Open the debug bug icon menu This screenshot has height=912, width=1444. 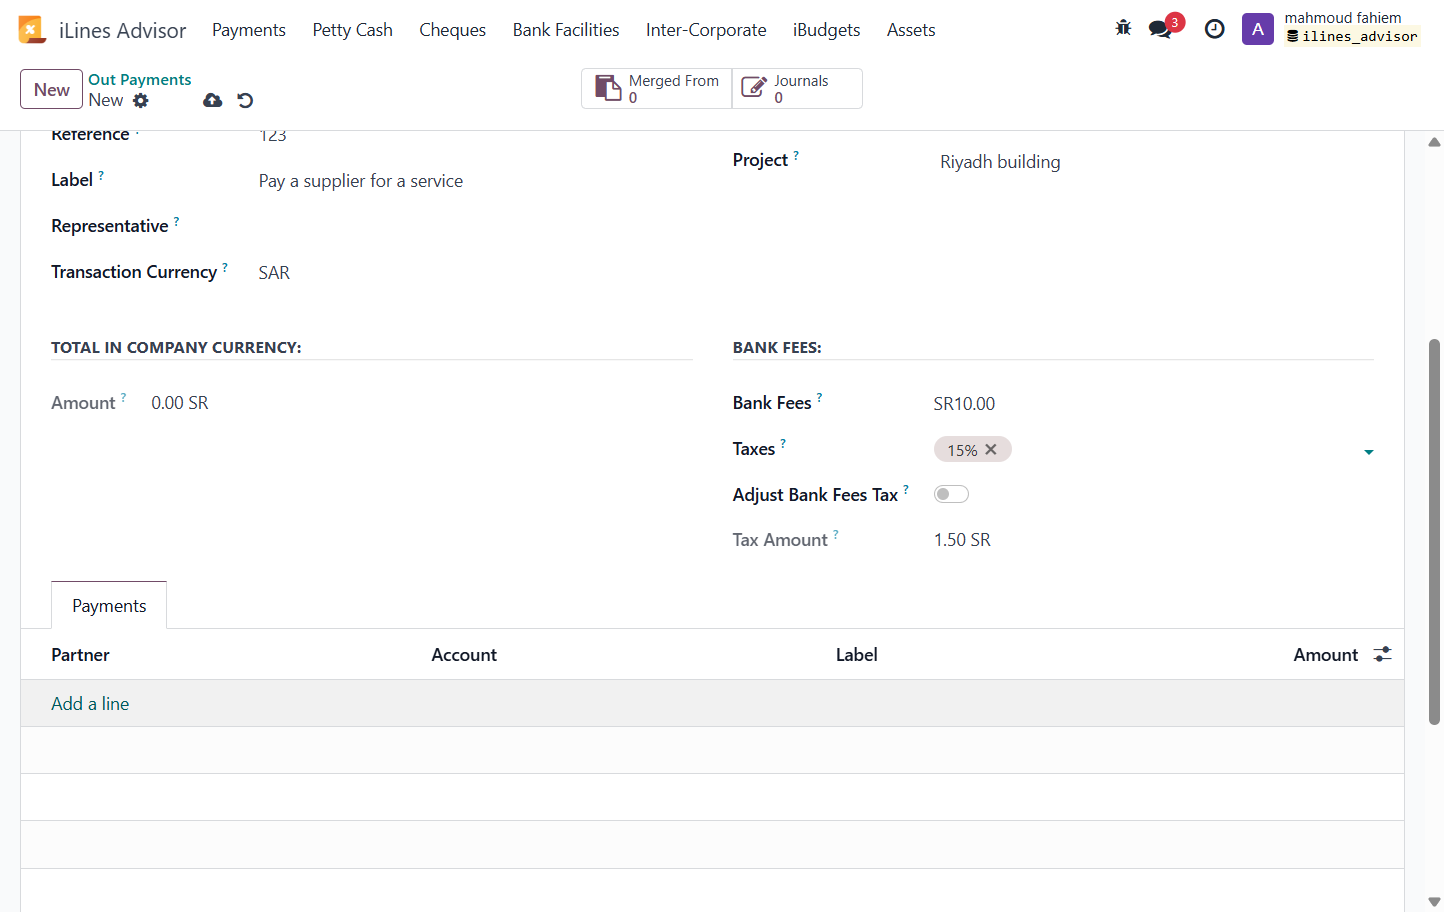(x=1123, y=29)
